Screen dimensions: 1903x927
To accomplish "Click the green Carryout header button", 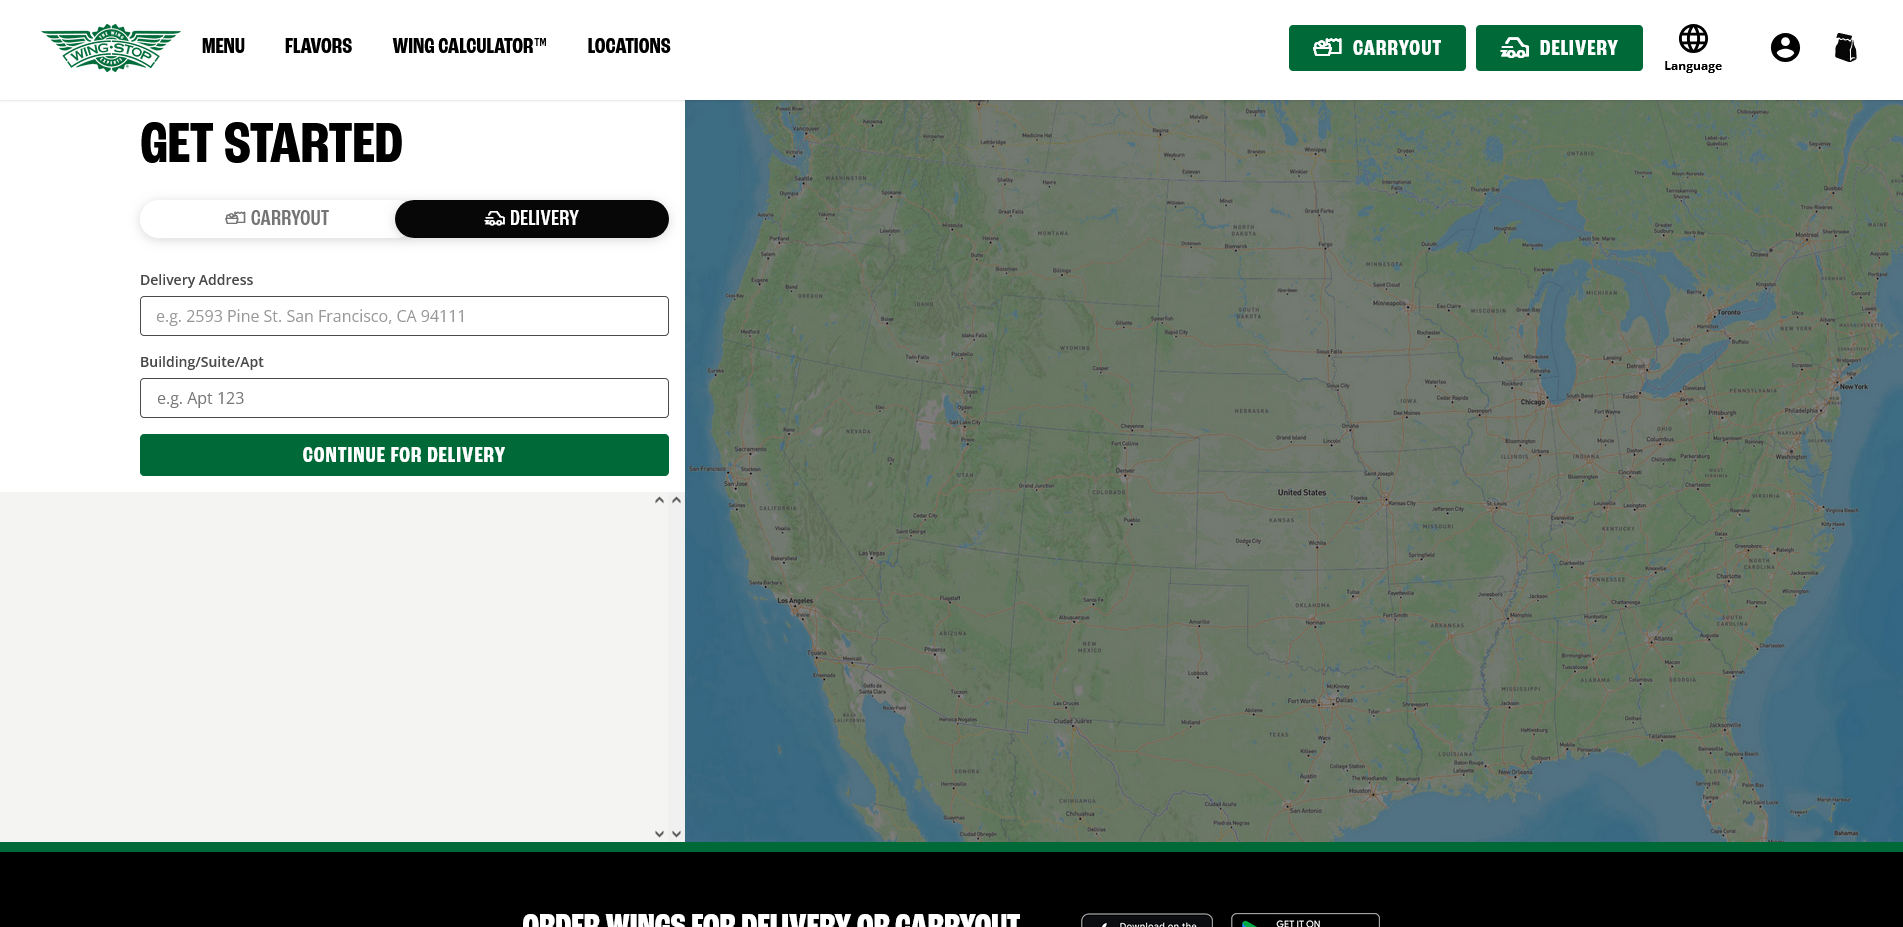I will pyautogui.click(x=1376, y=48).
